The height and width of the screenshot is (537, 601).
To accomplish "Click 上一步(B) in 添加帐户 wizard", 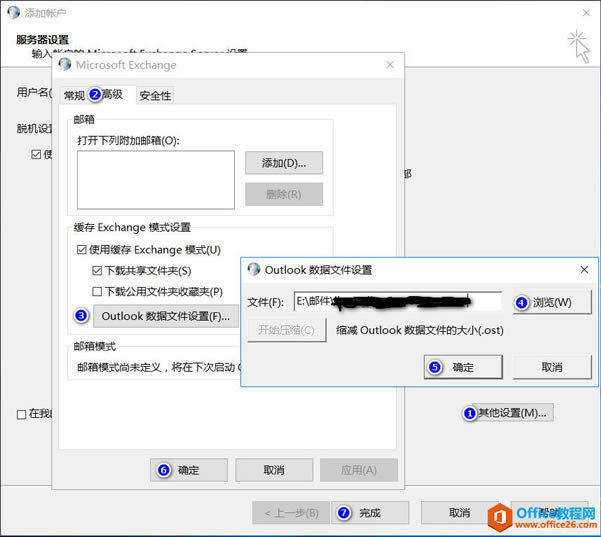I will click(x=291, y=513).
